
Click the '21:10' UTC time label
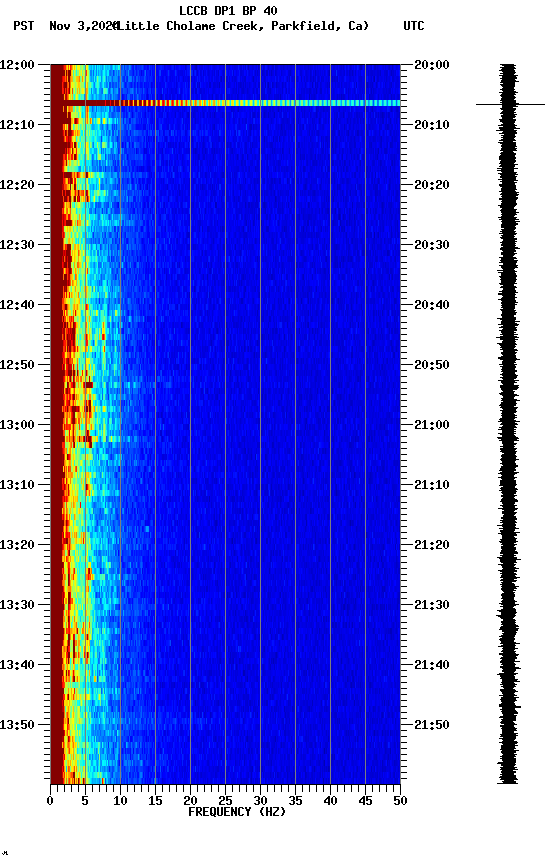click(x=432, y=485)
